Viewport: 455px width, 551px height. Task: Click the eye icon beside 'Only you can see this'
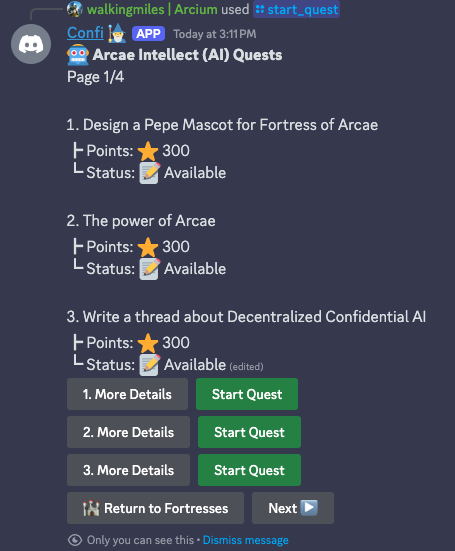(75, 540)
